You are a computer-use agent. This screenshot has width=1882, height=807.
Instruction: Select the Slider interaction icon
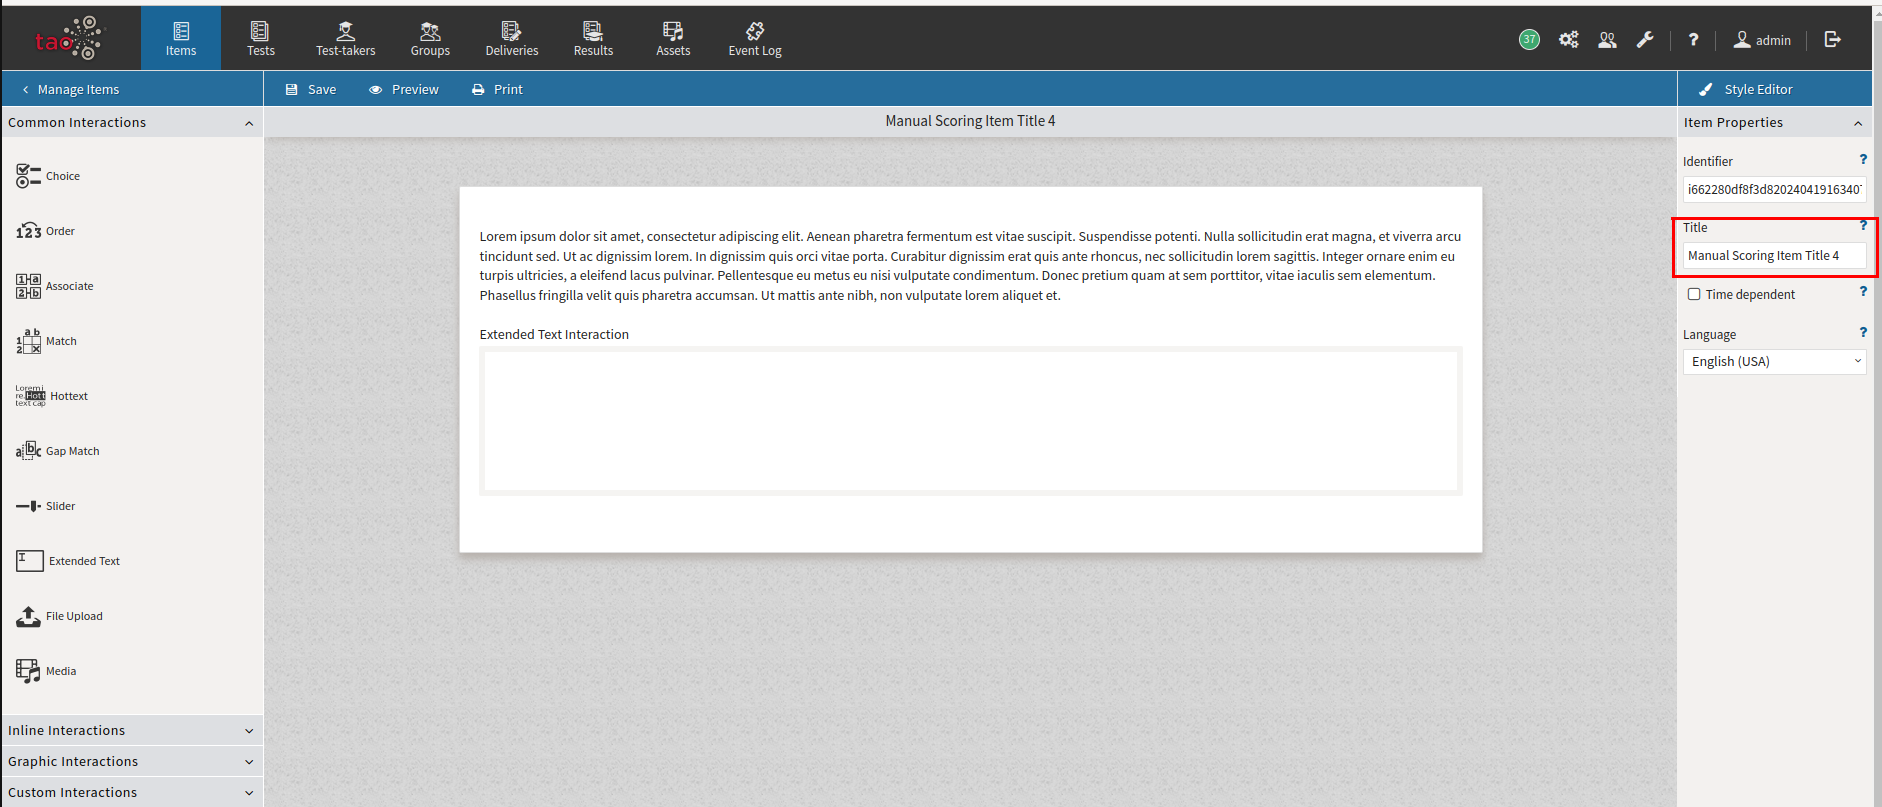[x=28, y=506]
